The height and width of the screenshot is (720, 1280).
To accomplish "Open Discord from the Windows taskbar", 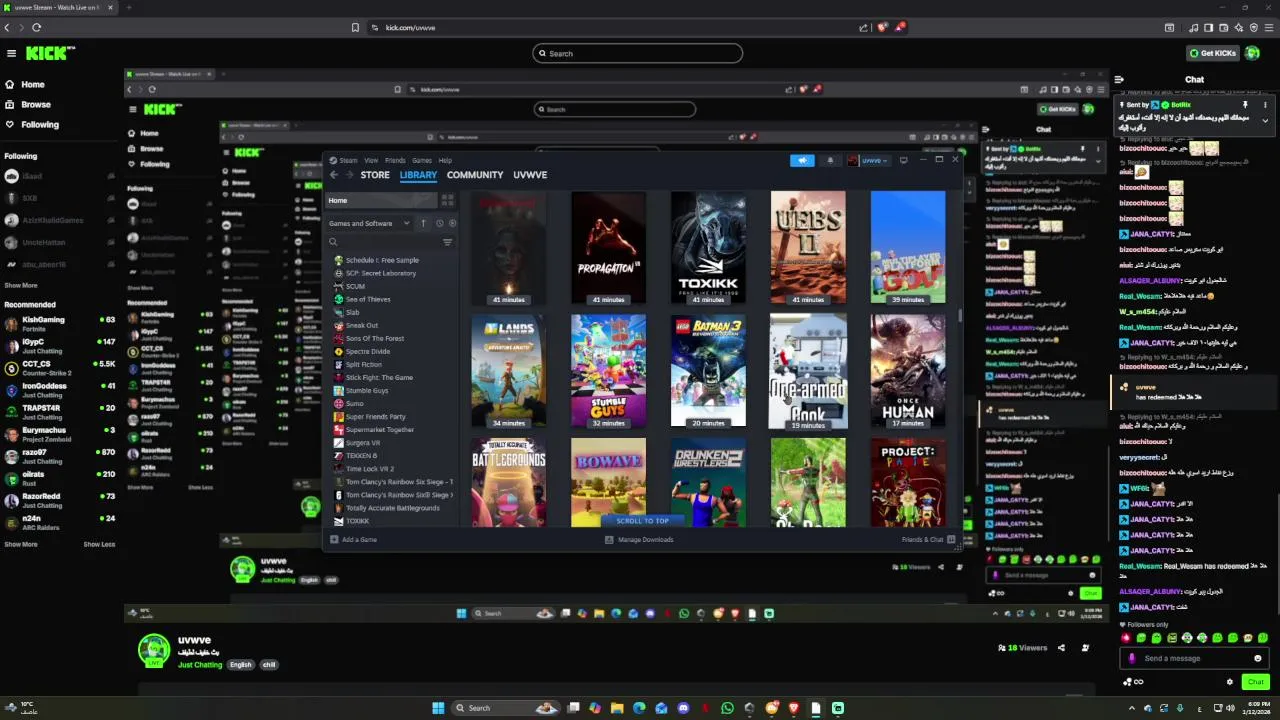I will coord(683,708).
